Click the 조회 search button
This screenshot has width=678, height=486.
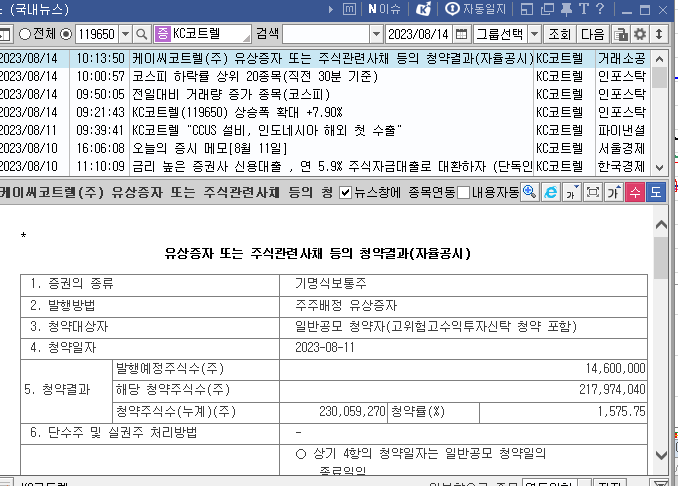pos(560,34)
